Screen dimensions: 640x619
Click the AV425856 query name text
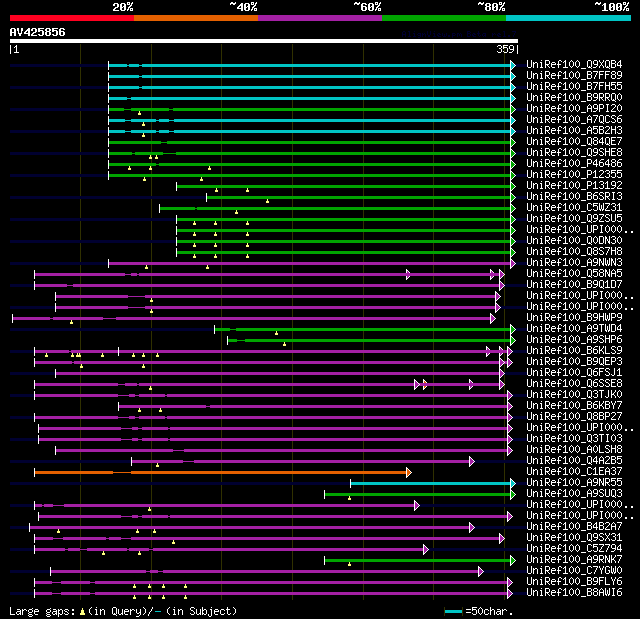tap(38, 32)
